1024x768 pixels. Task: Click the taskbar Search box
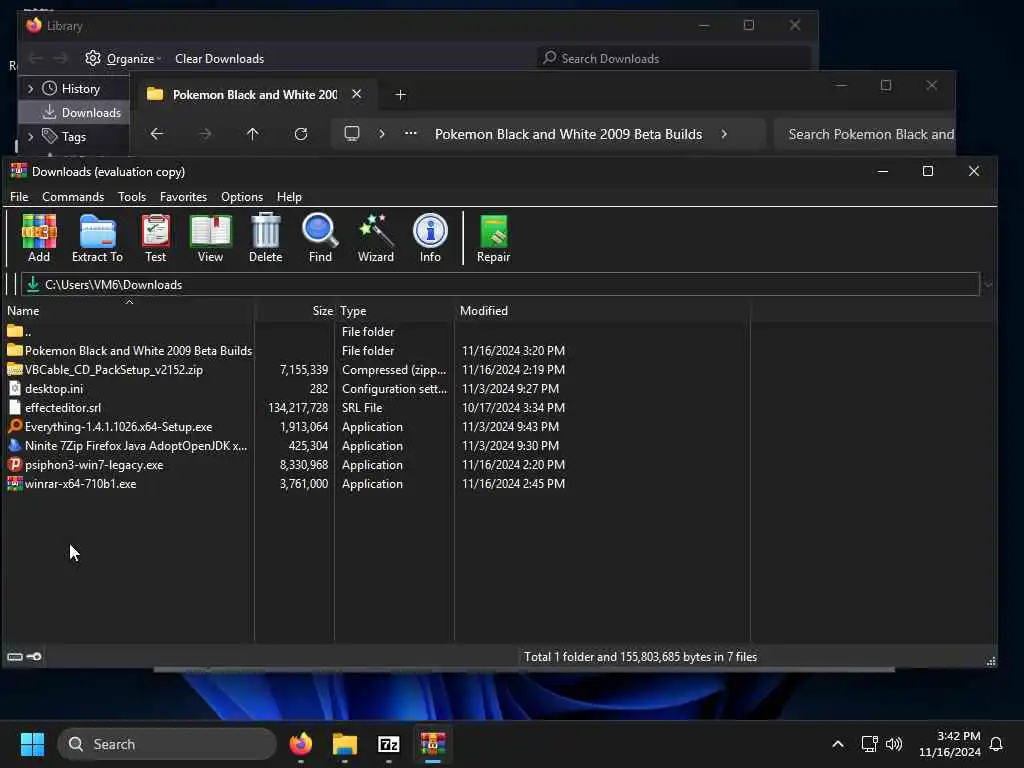tap(167, 744)
